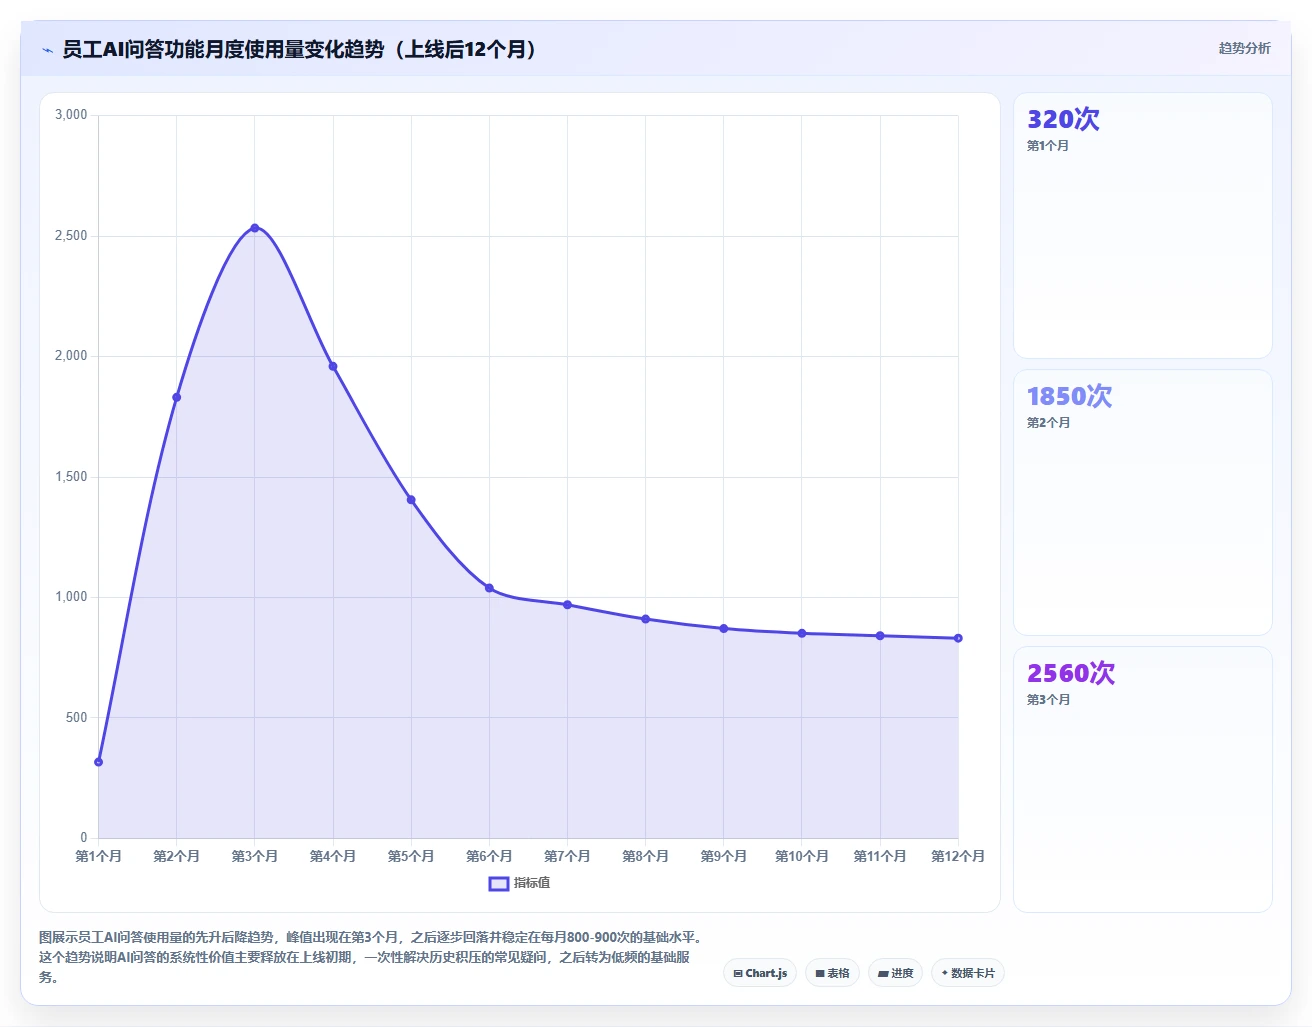Click the description paragraph starting with 图展示员工AI问答
Screen dimensions: 1312x1027
(372, 957)
